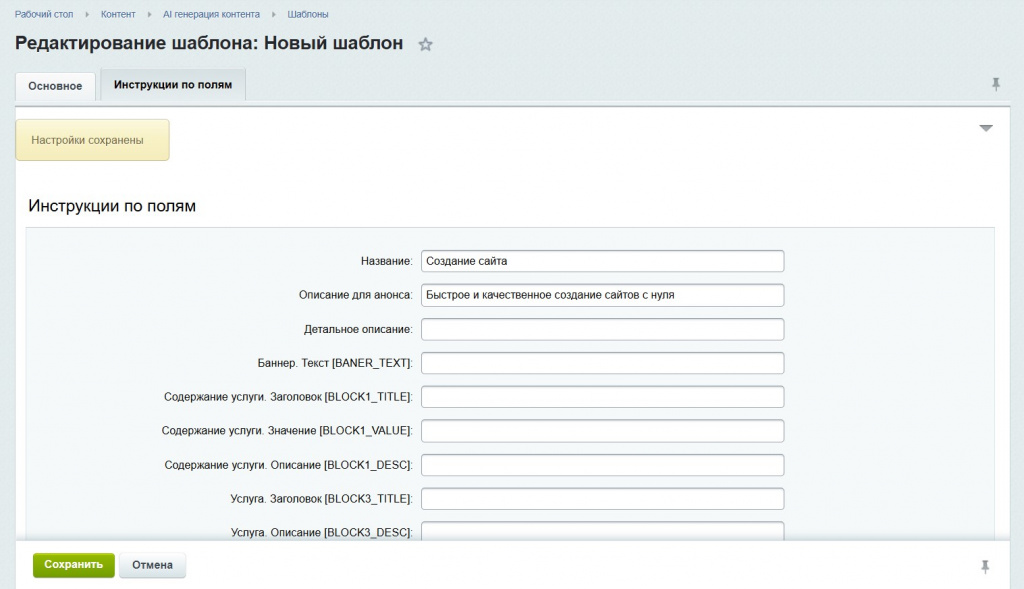This screenshot has height=589, width=1024.
Task: Open Рабочий стол breadcrumb link
Action: click(44, 14)
